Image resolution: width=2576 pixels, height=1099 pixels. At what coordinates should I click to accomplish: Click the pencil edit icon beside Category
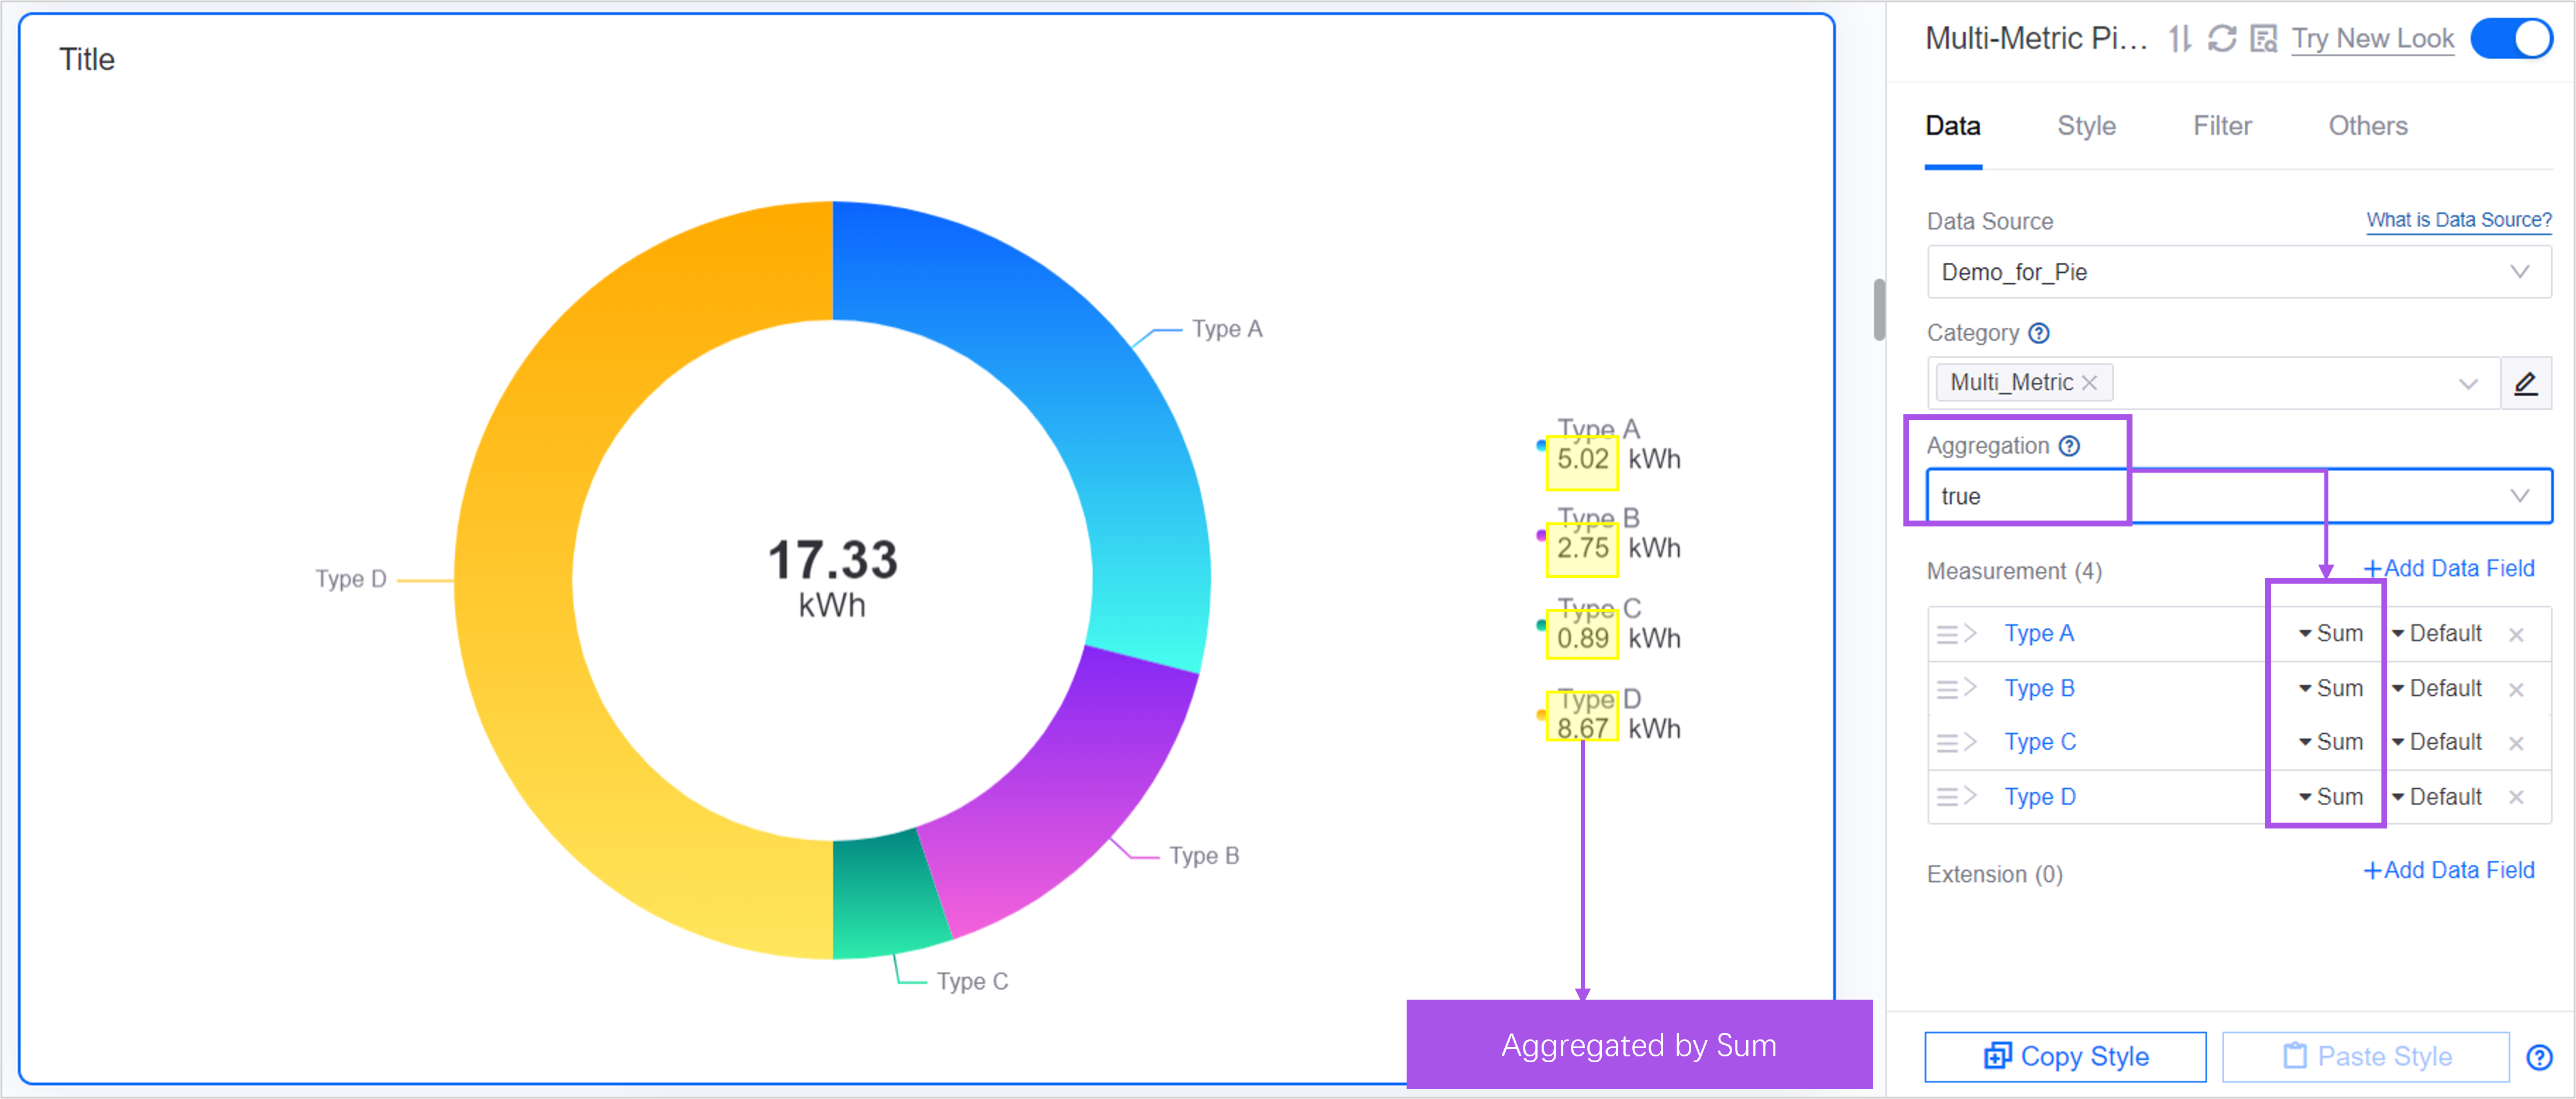coord(2526,383)
